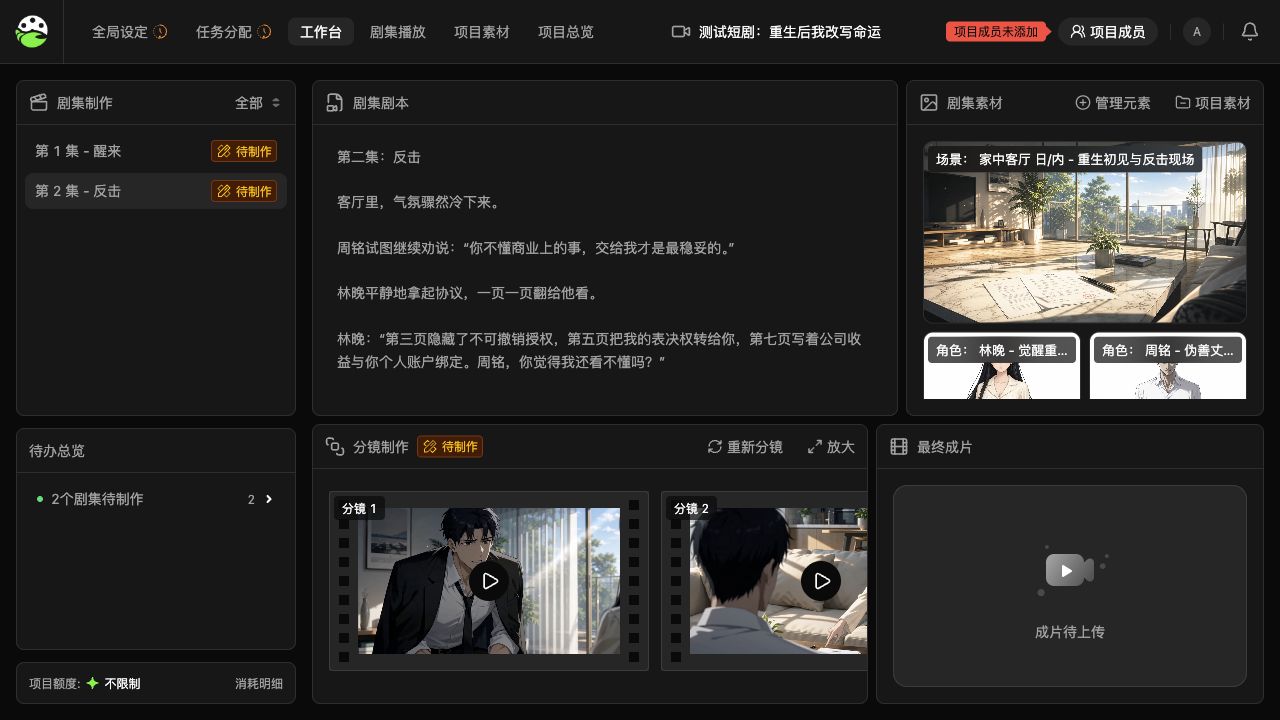Click the warning icon beside 任务分配
This screenshot has height=720, width=1280.
(264, 32)
